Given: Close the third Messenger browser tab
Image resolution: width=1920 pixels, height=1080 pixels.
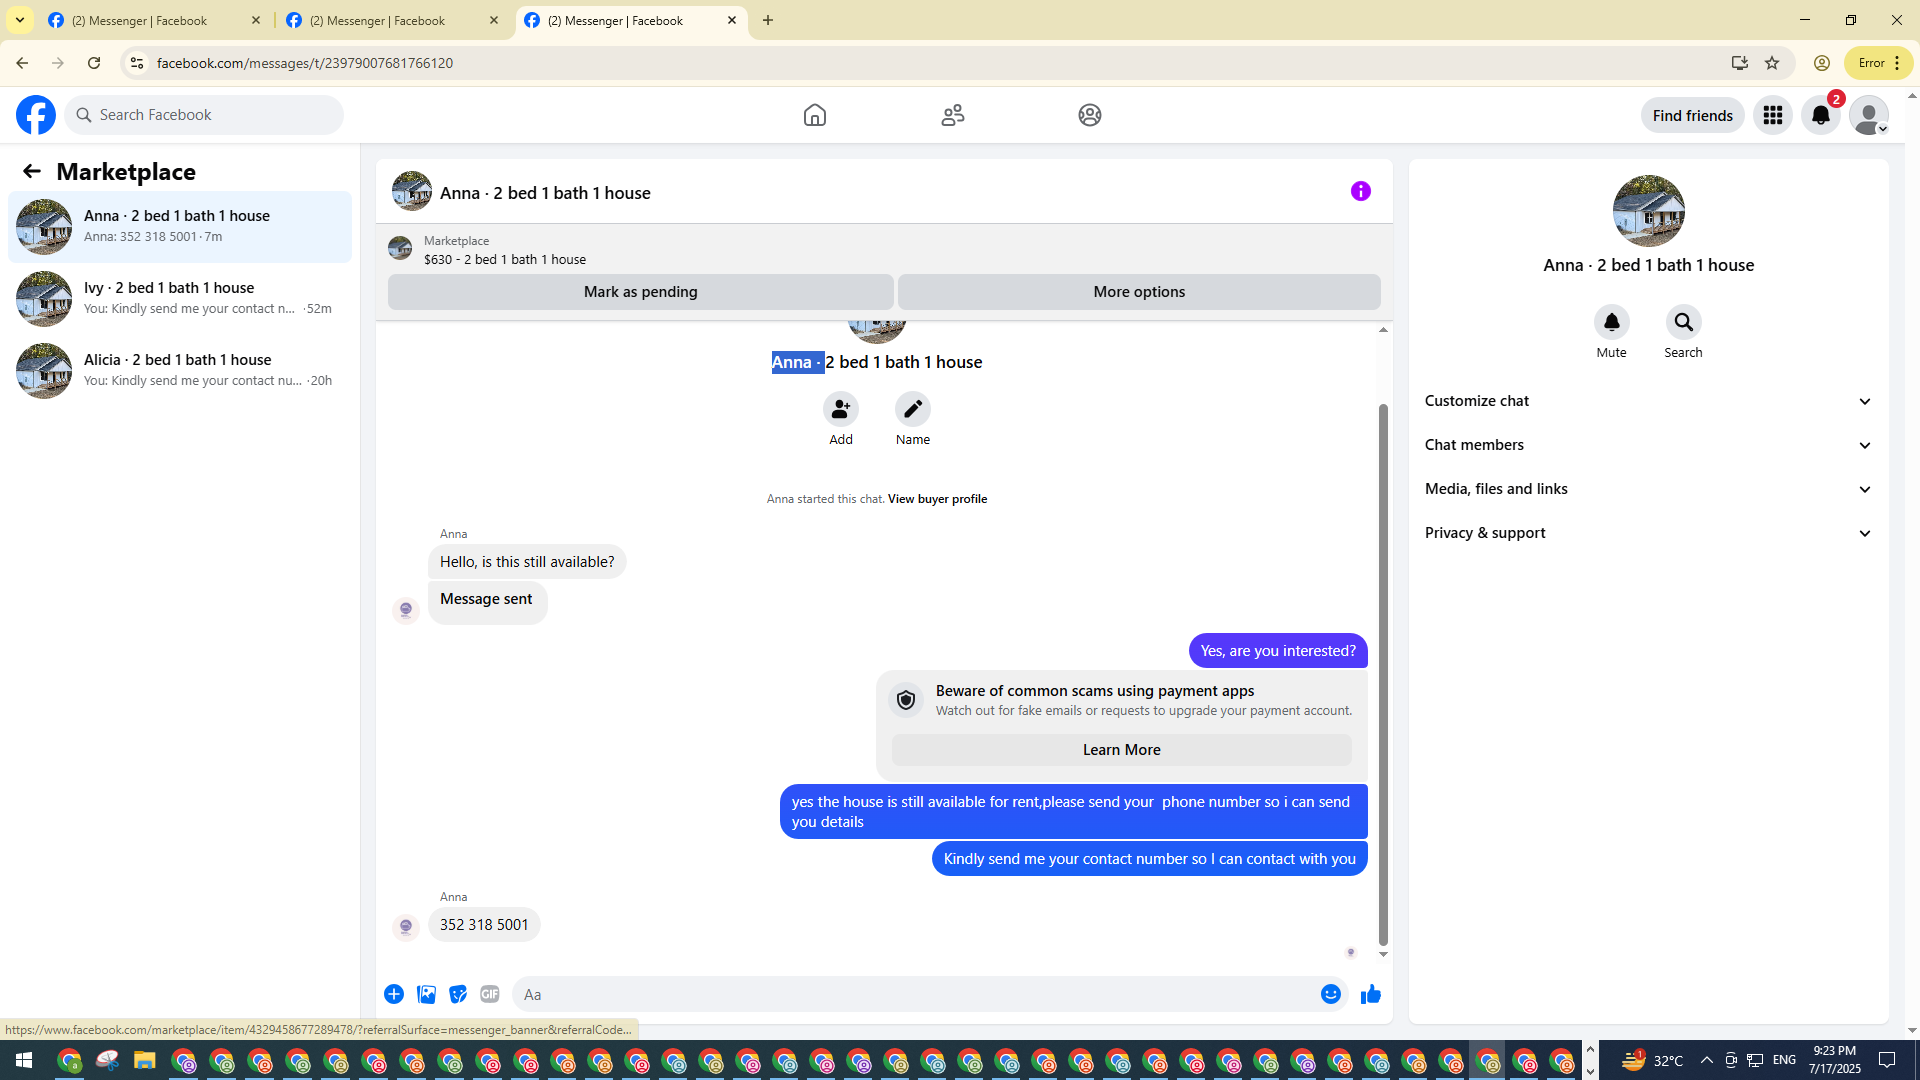Looking at the screenshot, I should pos(732,20).
